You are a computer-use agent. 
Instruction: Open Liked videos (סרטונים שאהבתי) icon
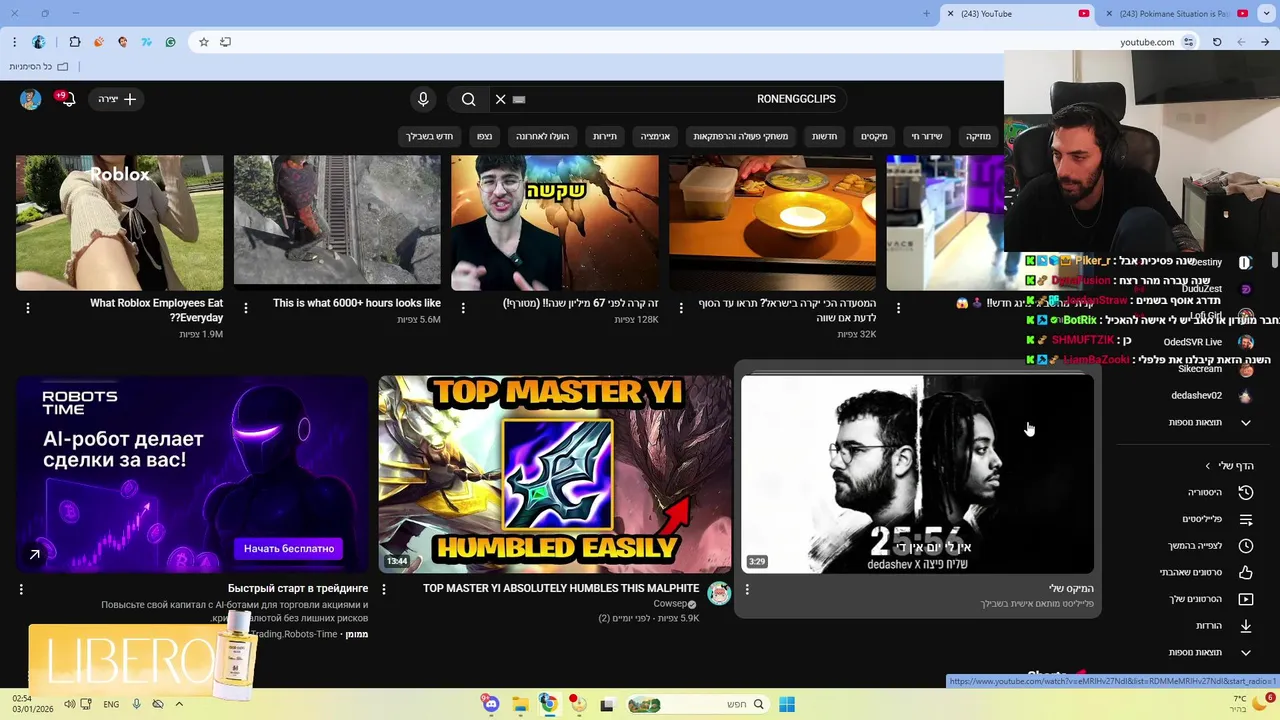[1246, 572]
